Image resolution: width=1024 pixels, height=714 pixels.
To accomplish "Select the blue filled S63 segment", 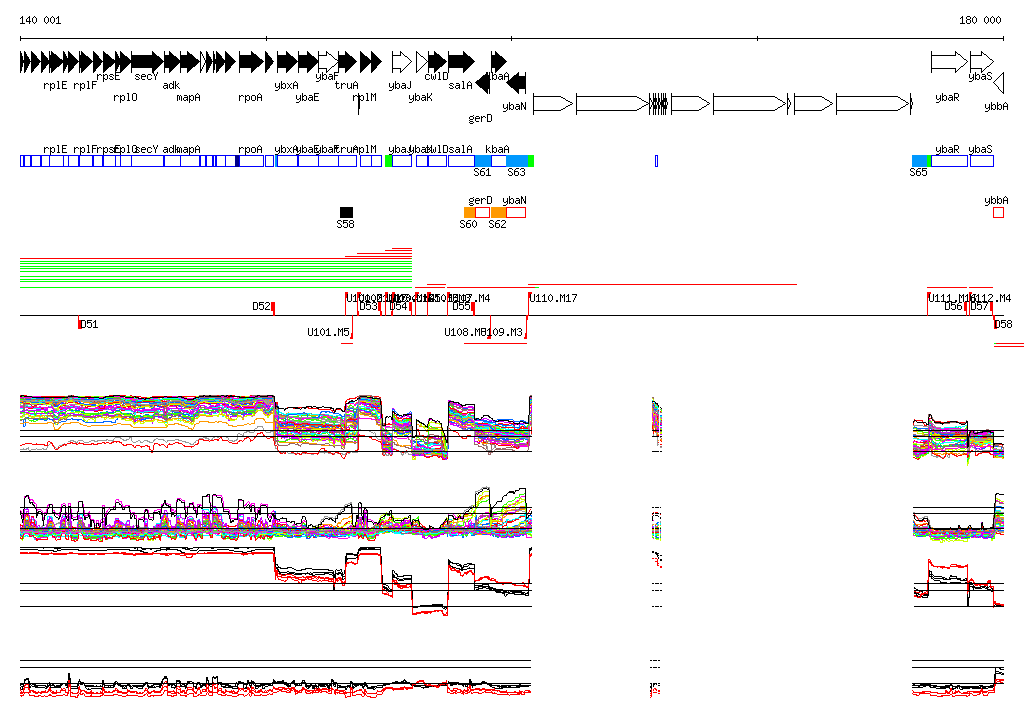I will click(517, 161).
